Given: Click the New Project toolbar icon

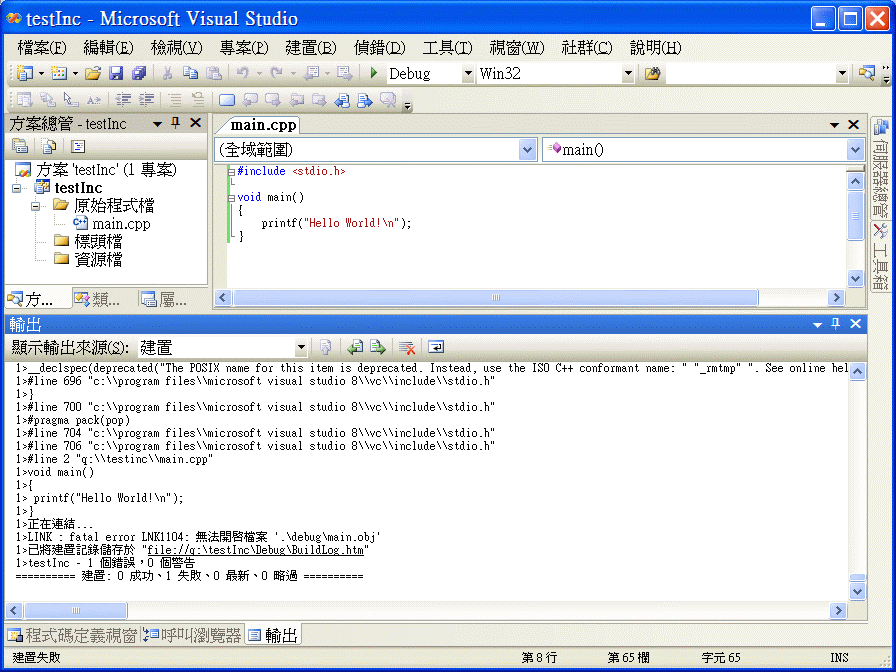Looking at the screenshot, I should pyautogui.click(x=24, y=73).
